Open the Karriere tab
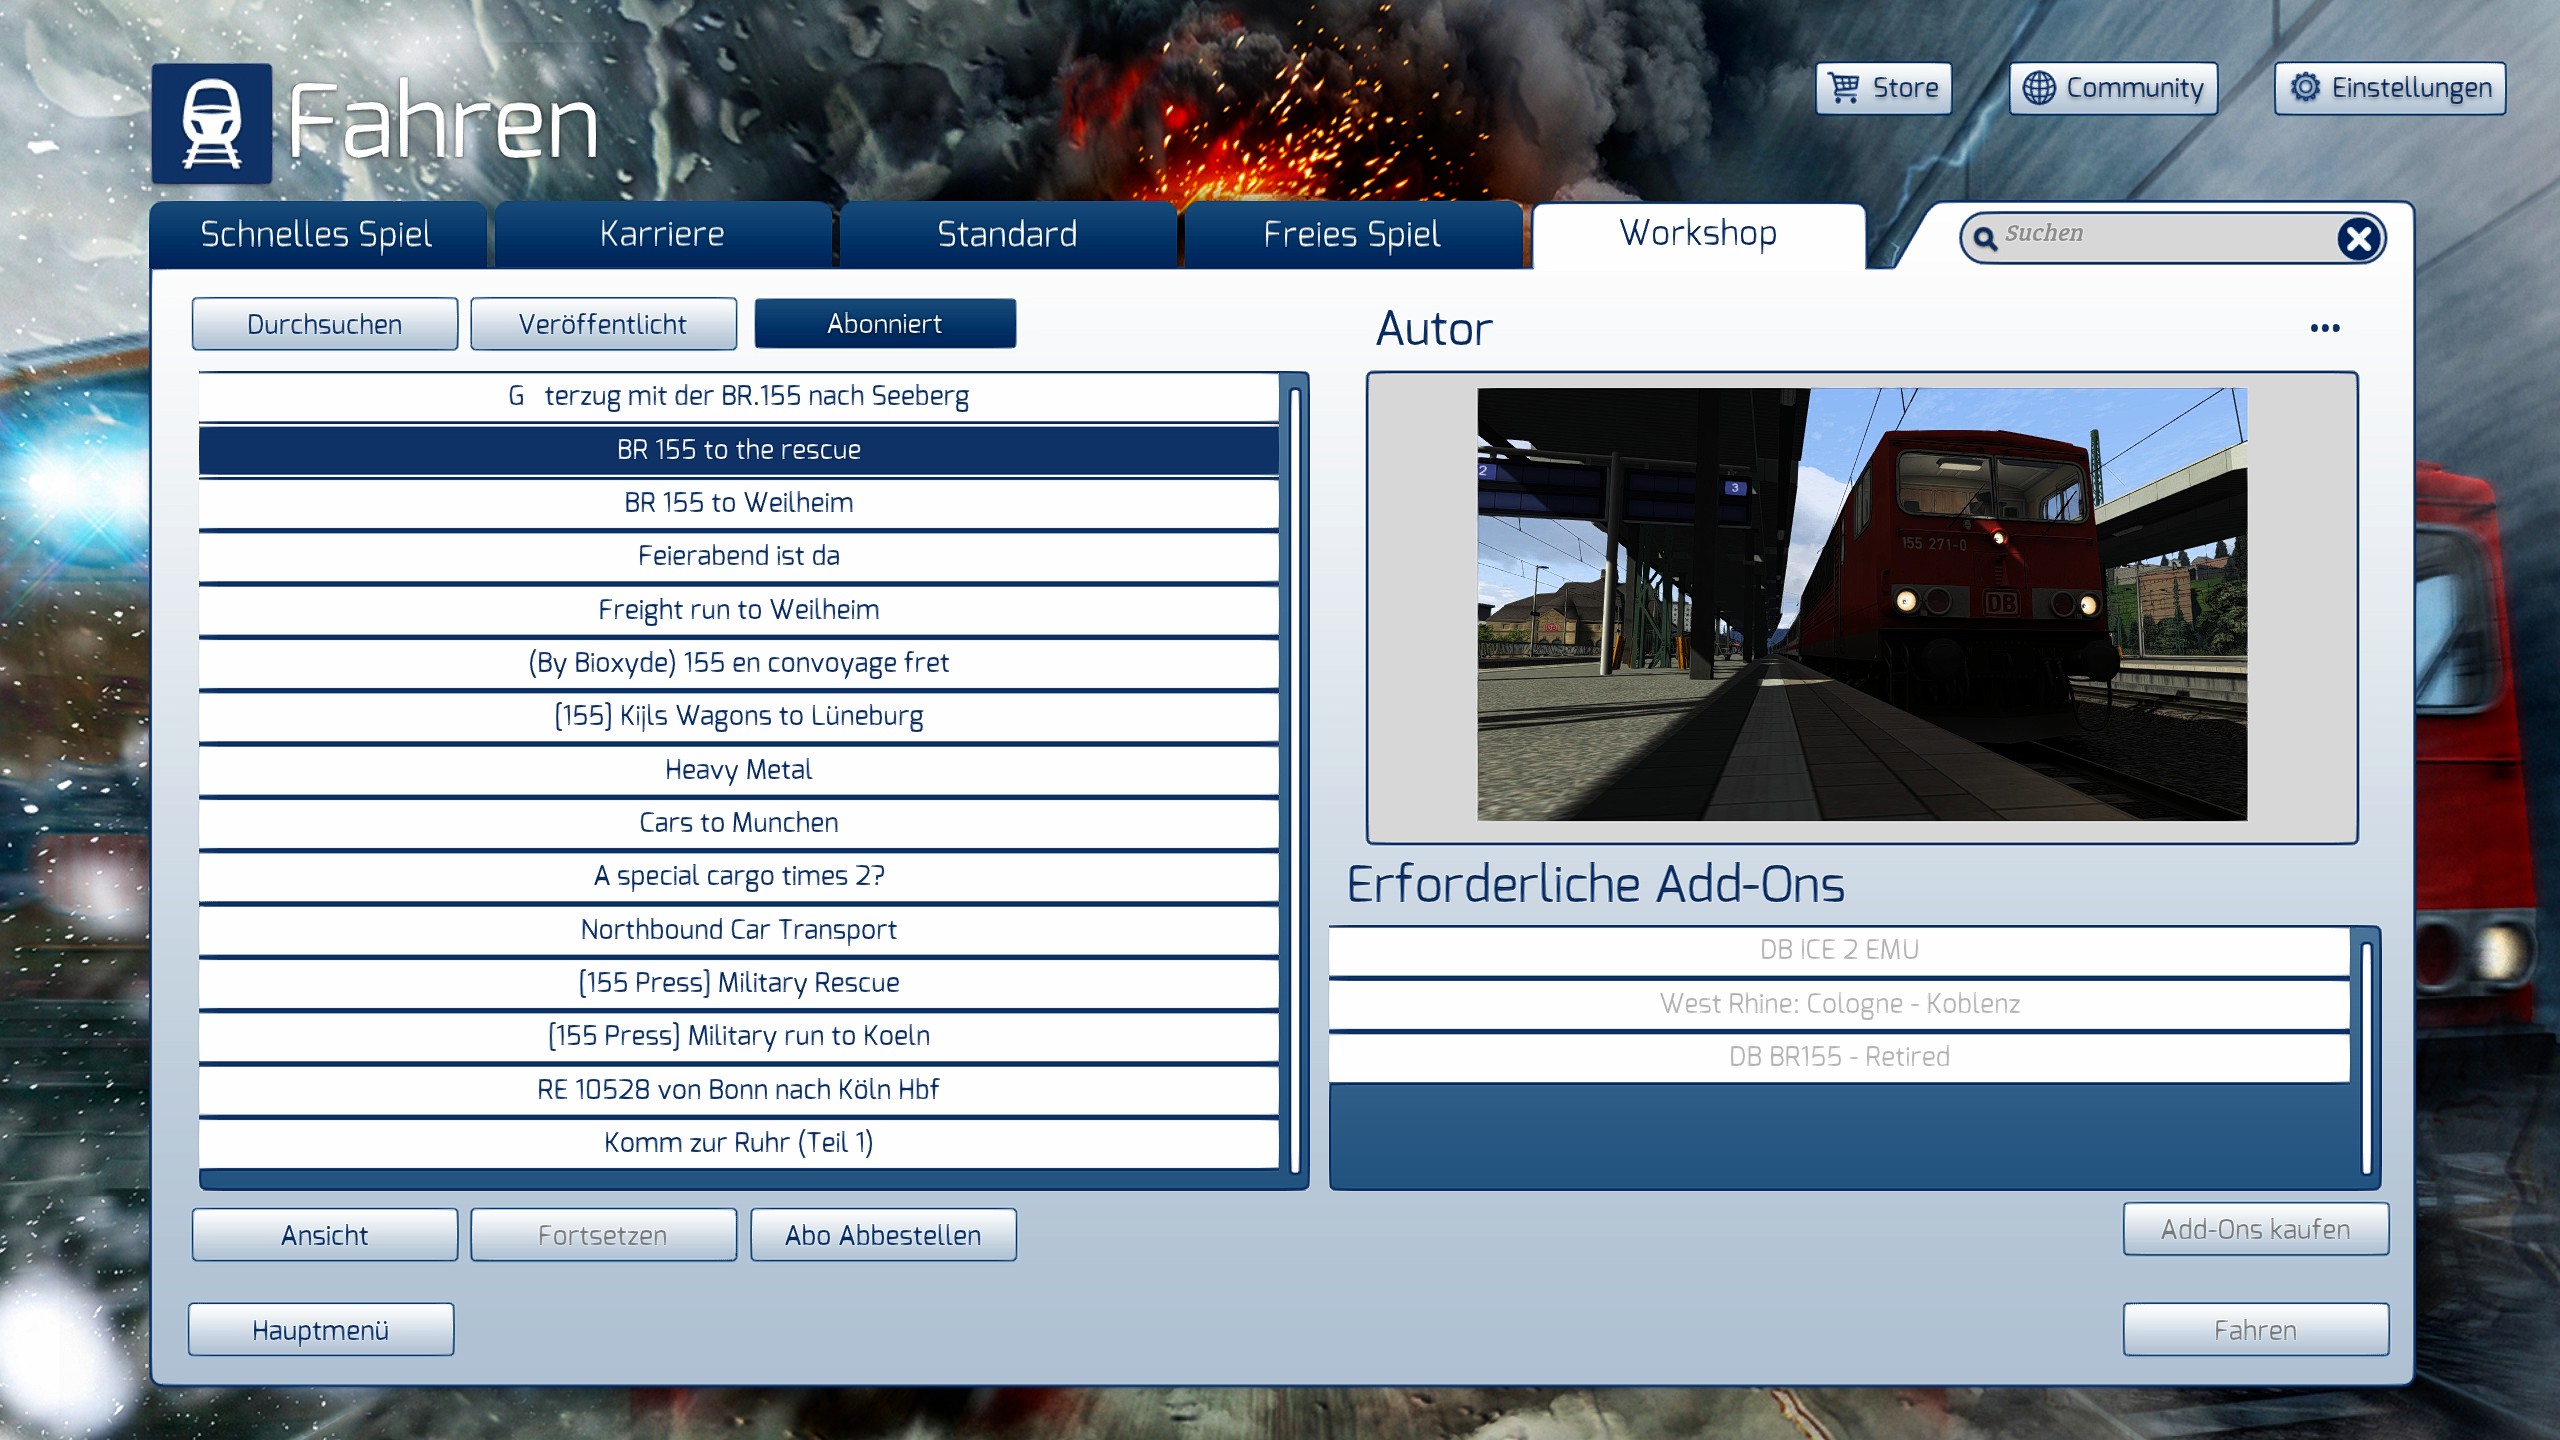 click(x=662, y=234)
